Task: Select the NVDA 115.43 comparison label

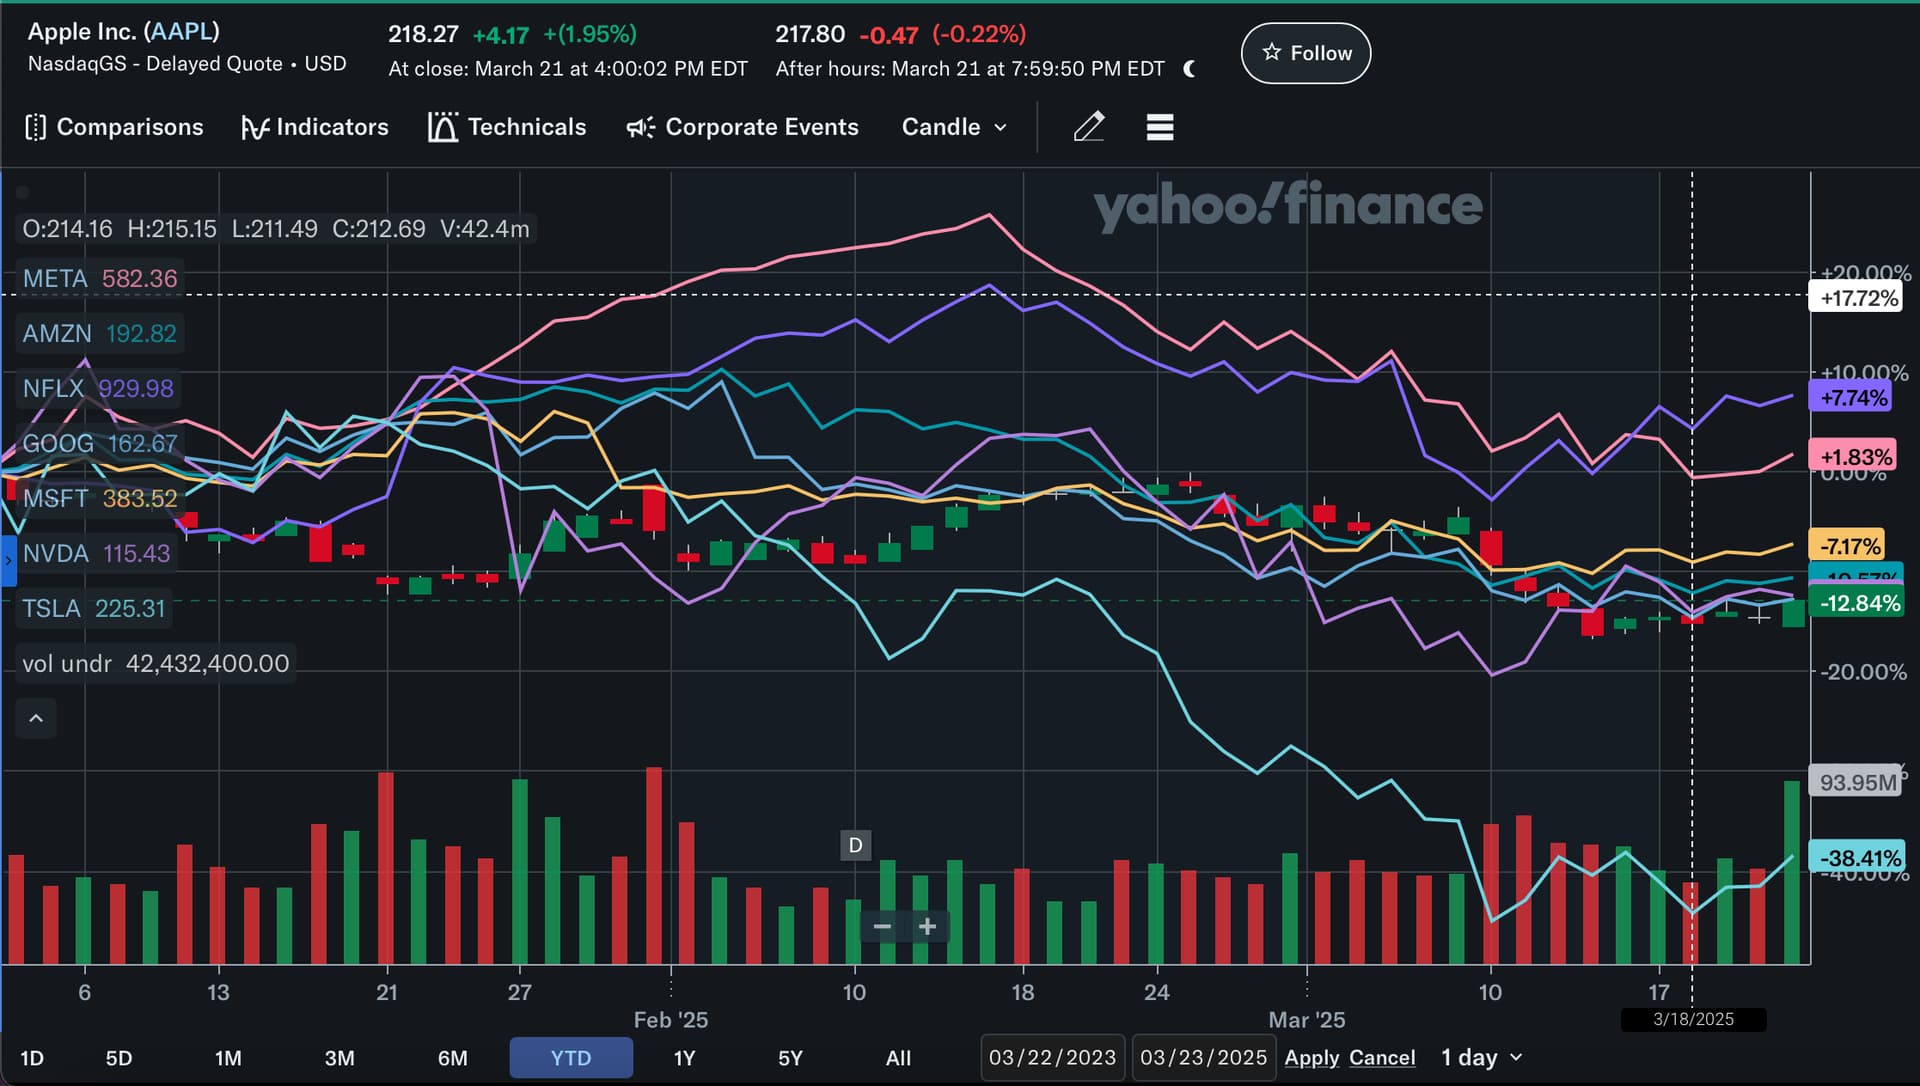Action: (96, 553)
